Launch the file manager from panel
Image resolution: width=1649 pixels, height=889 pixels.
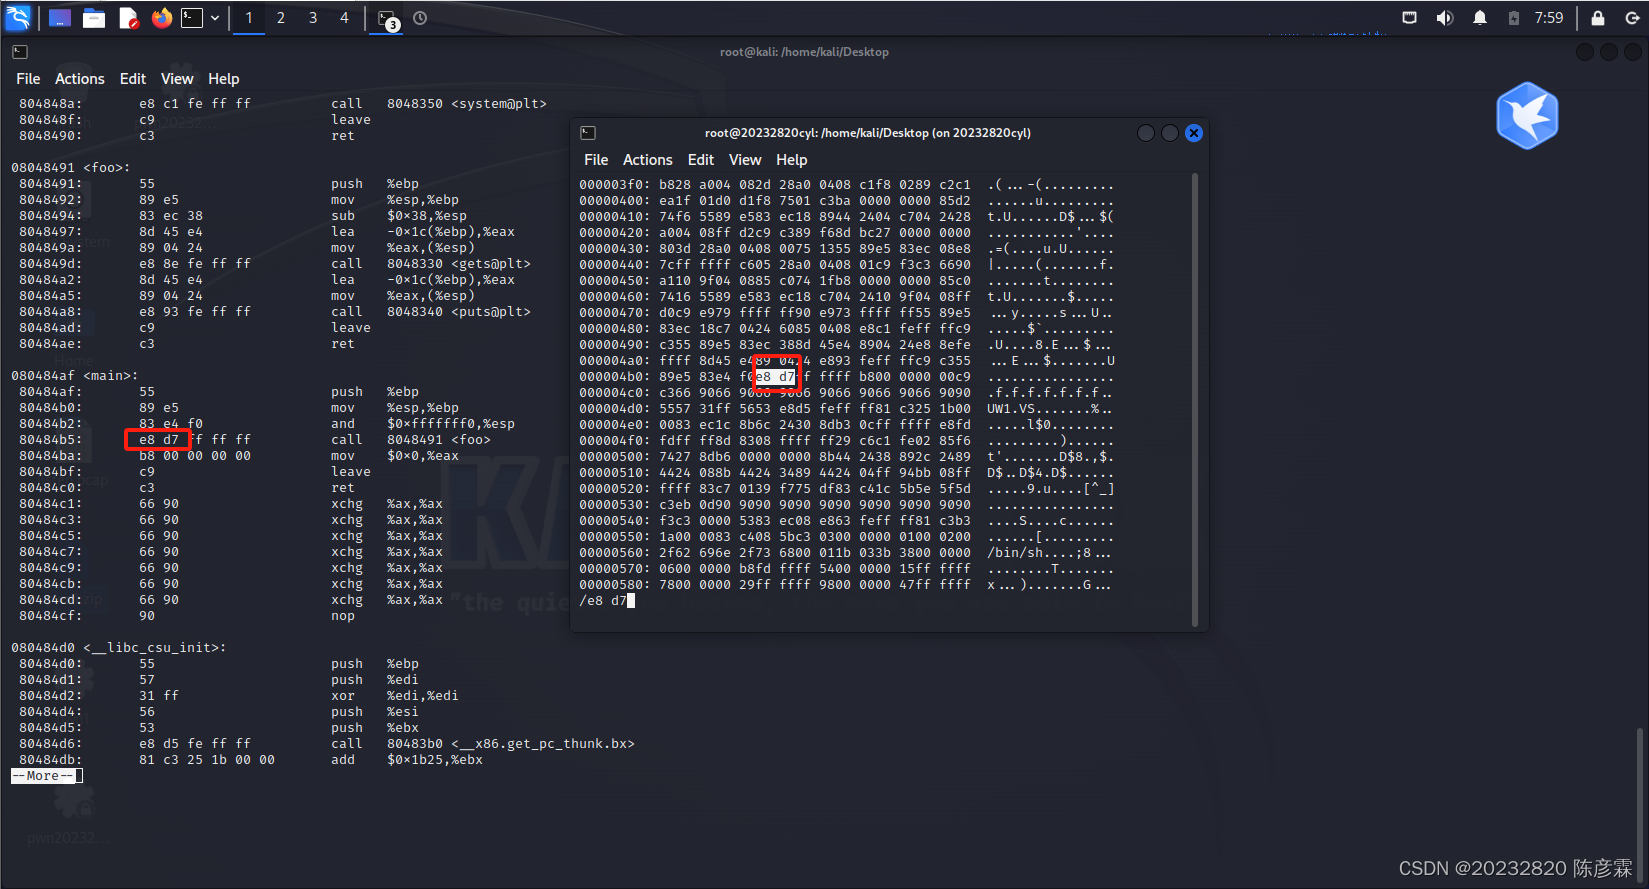pyautogui.click(x=94, y=18)
